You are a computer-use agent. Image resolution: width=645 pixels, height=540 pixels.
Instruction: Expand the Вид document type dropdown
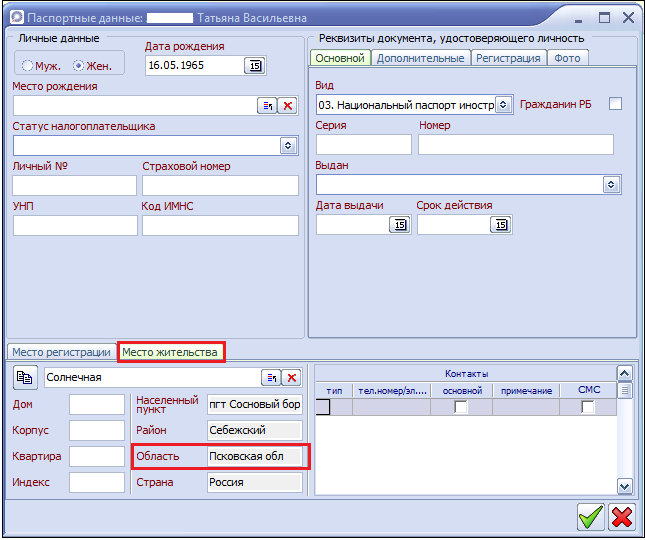coord(502,104)
